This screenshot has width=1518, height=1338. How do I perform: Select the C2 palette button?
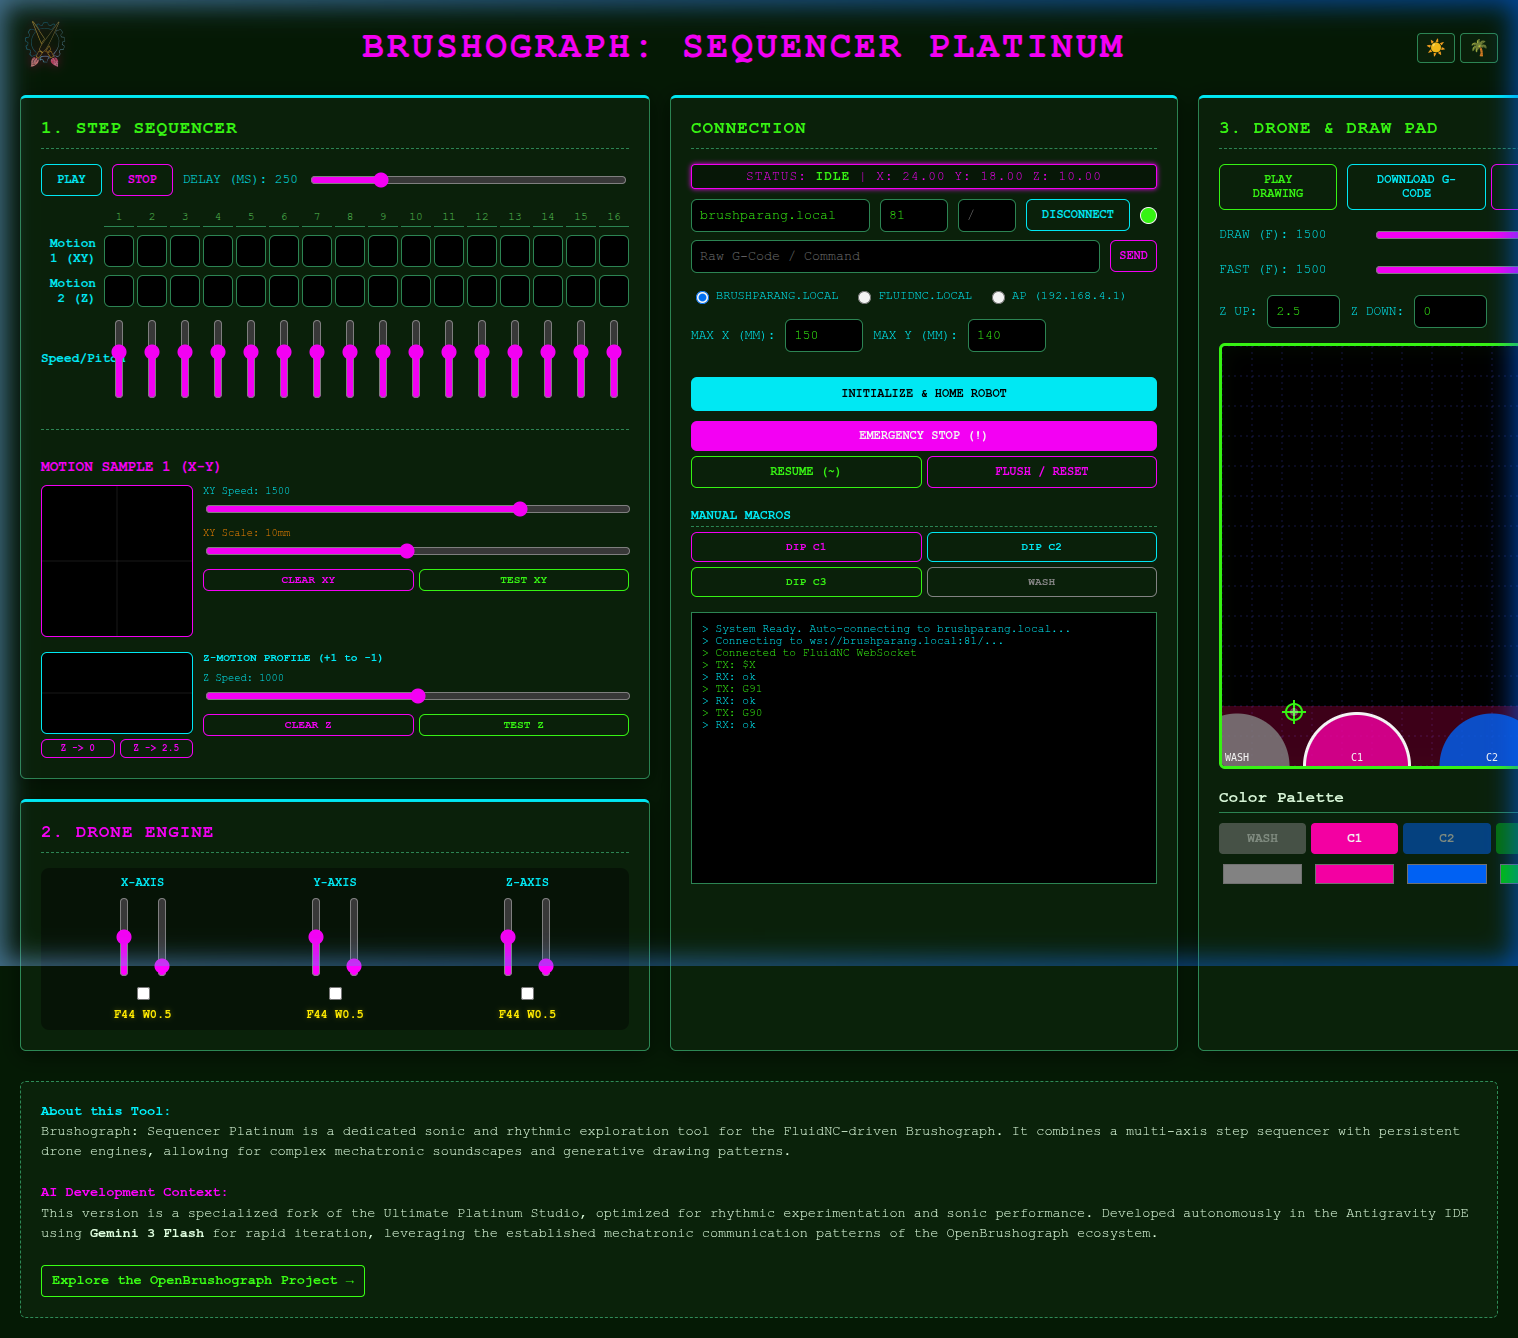tap(1446, 838)
